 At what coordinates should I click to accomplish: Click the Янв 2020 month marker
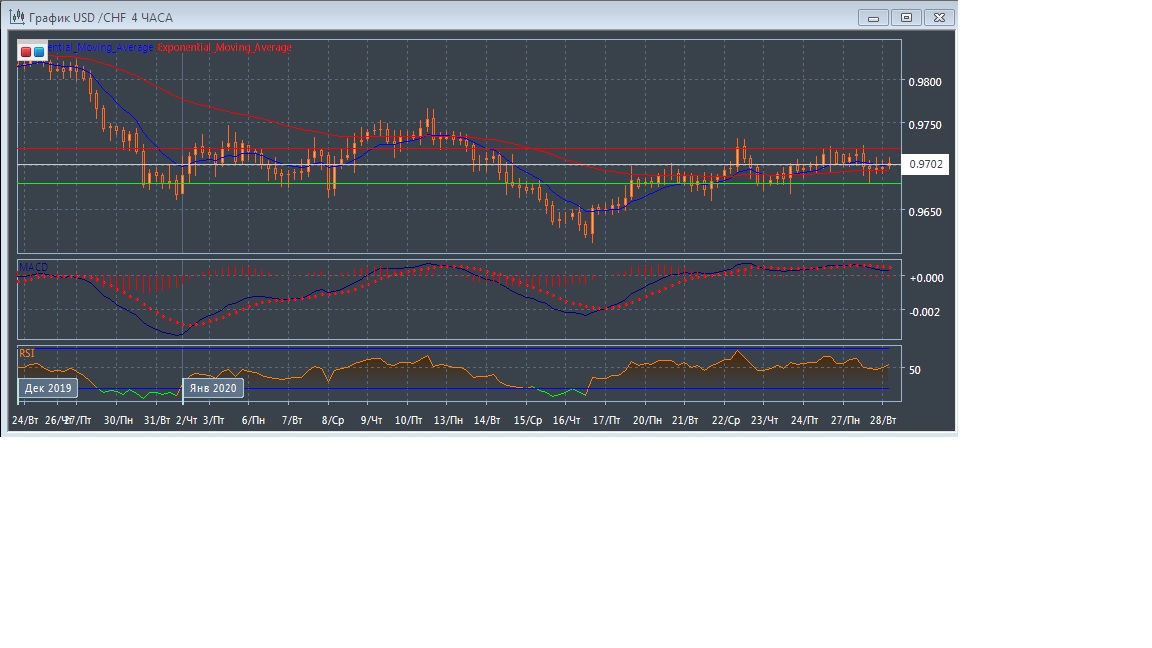click(213, 388)
